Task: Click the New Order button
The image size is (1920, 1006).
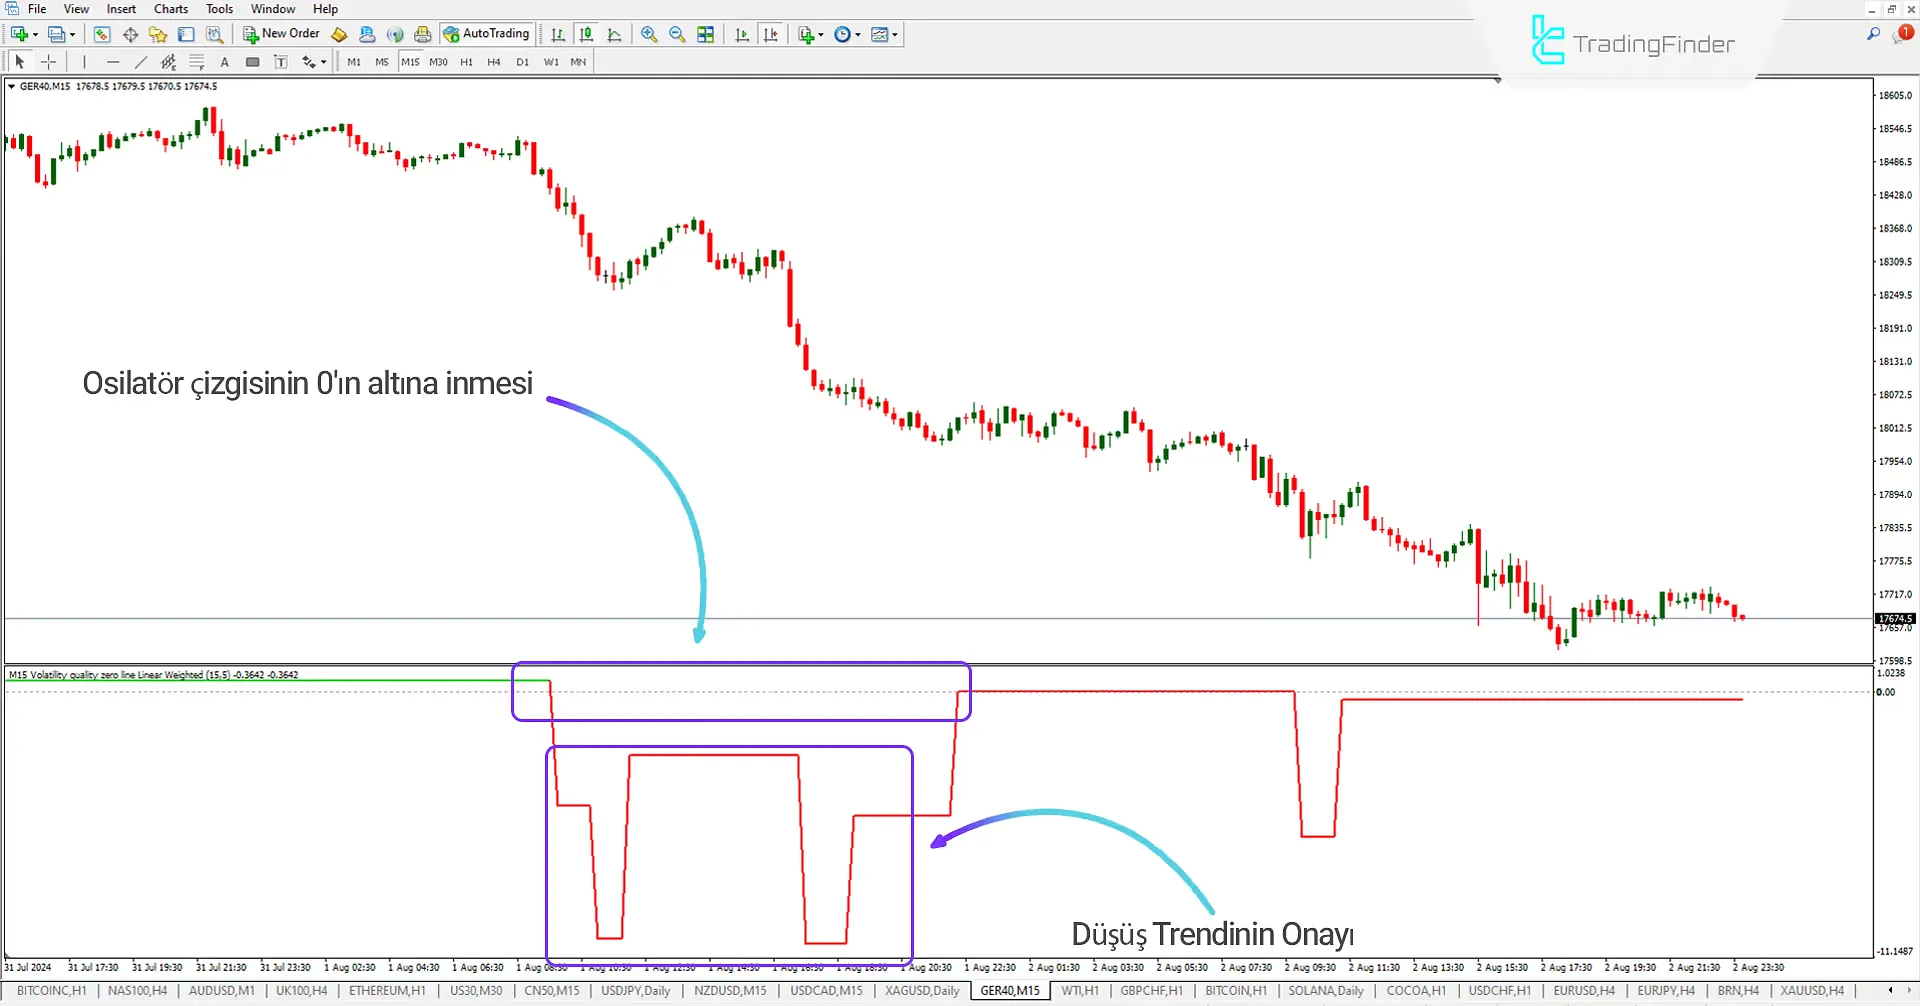Action: pos(281,34)
